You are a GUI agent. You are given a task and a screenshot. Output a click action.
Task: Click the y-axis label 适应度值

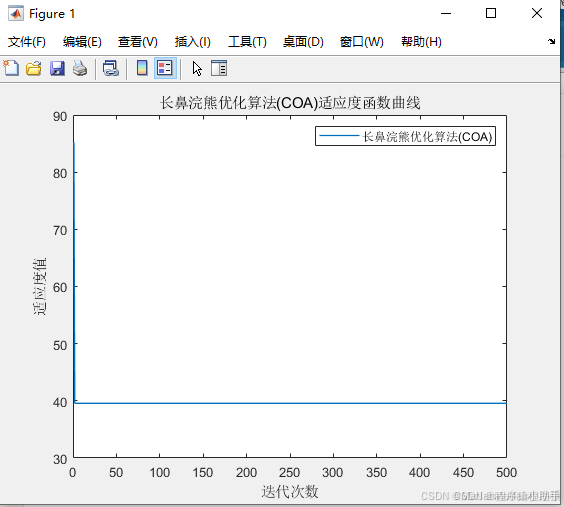(x=40, y=287)
